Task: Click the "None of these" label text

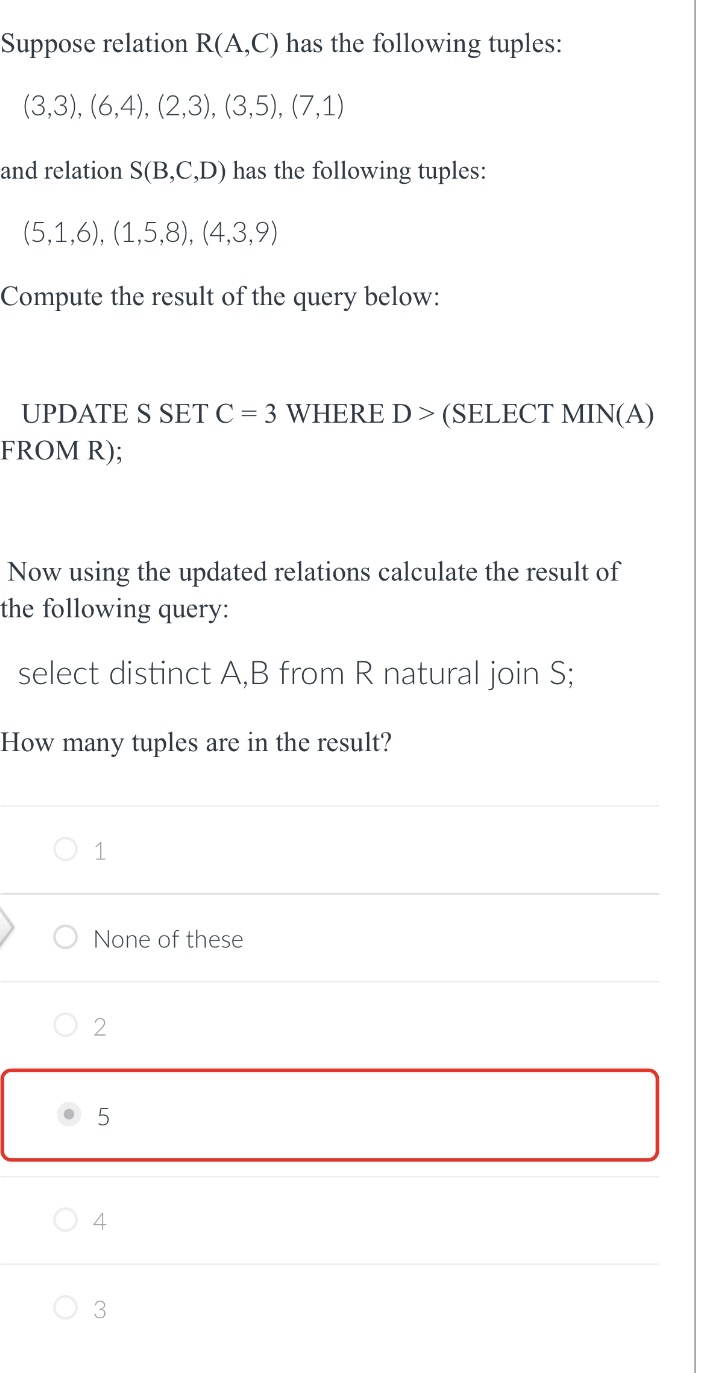Action: tap(167, 939)
